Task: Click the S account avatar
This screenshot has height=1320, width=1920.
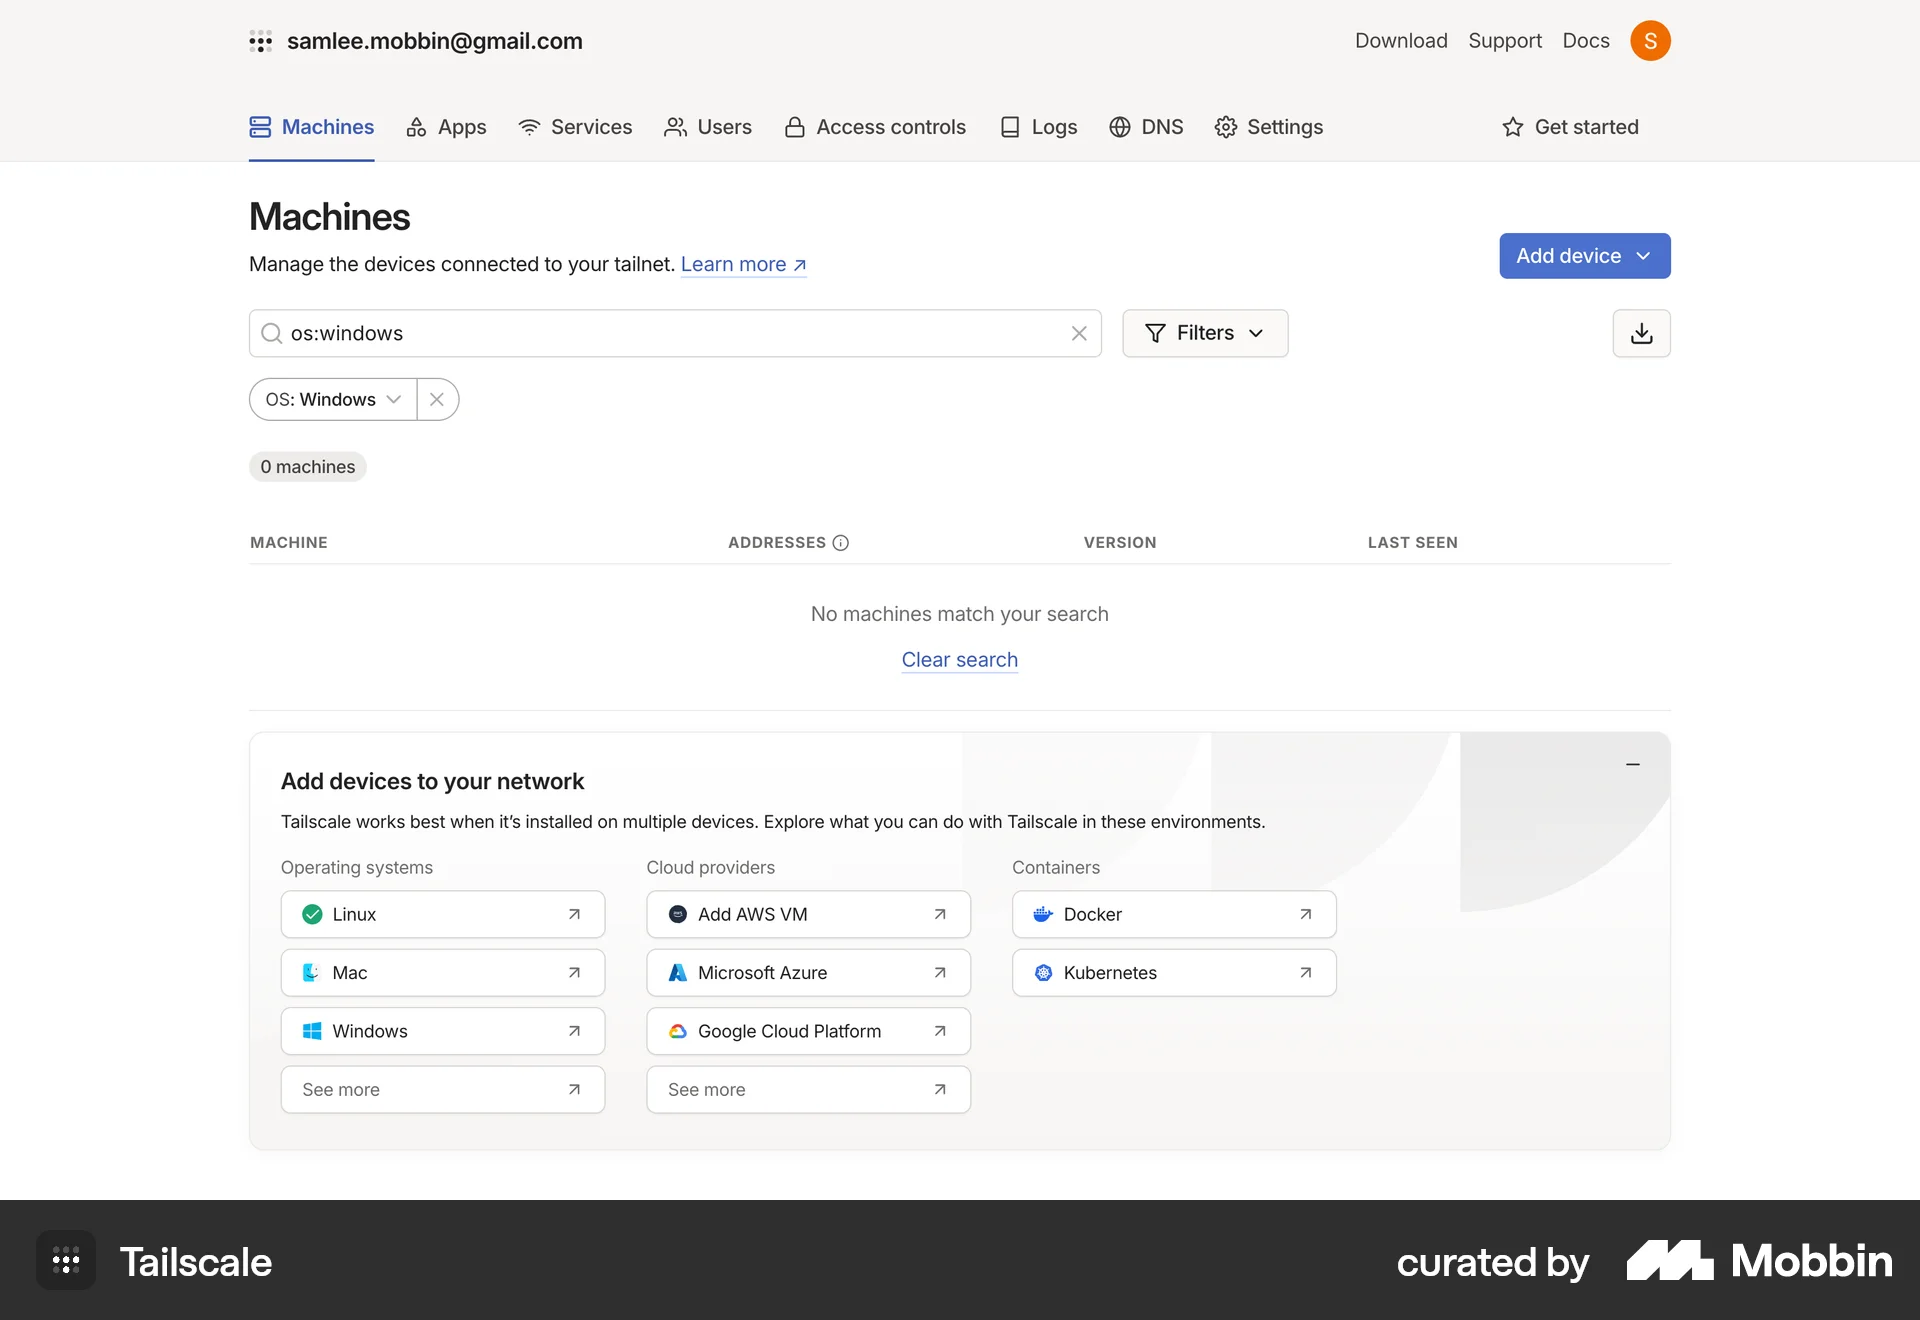Action: coord(1651,41)
